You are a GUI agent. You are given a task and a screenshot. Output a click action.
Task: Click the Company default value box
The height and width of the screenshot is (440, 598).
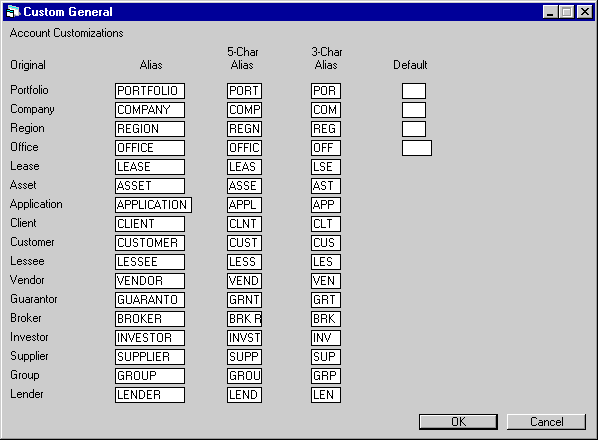point(414,110)
